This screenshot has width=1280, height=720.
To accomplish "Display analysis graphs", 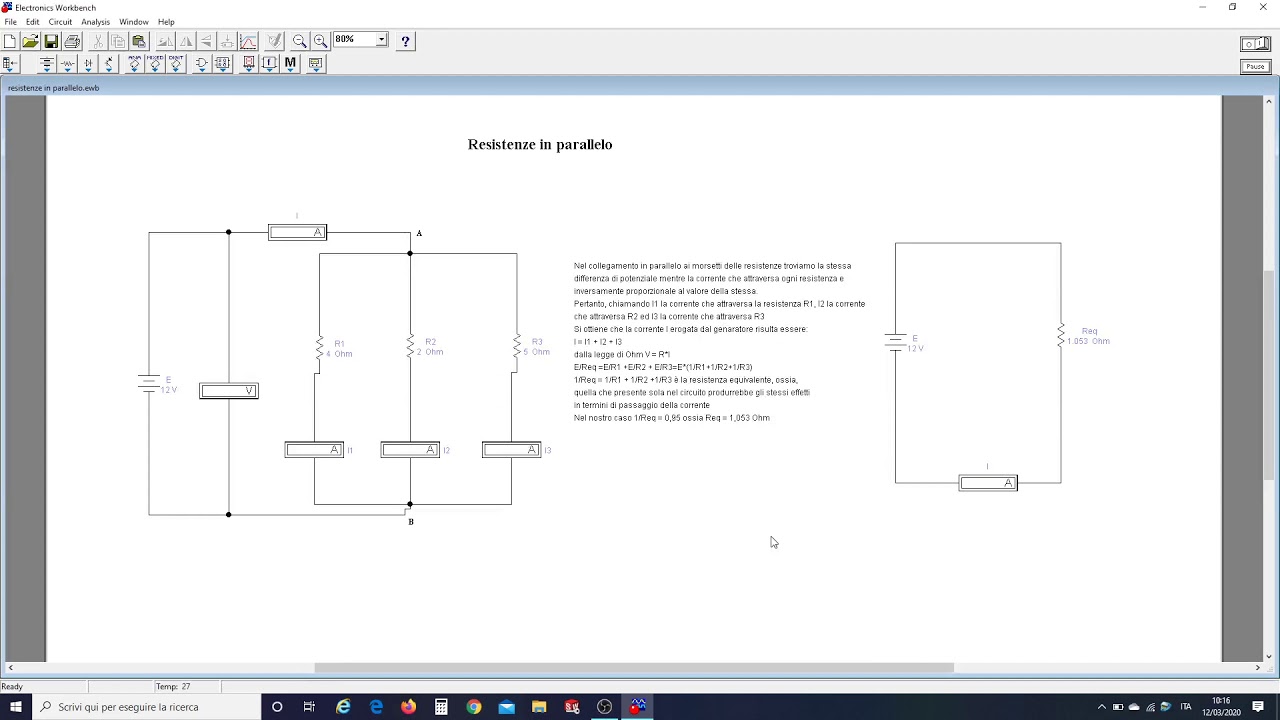I will coord(248,41).
